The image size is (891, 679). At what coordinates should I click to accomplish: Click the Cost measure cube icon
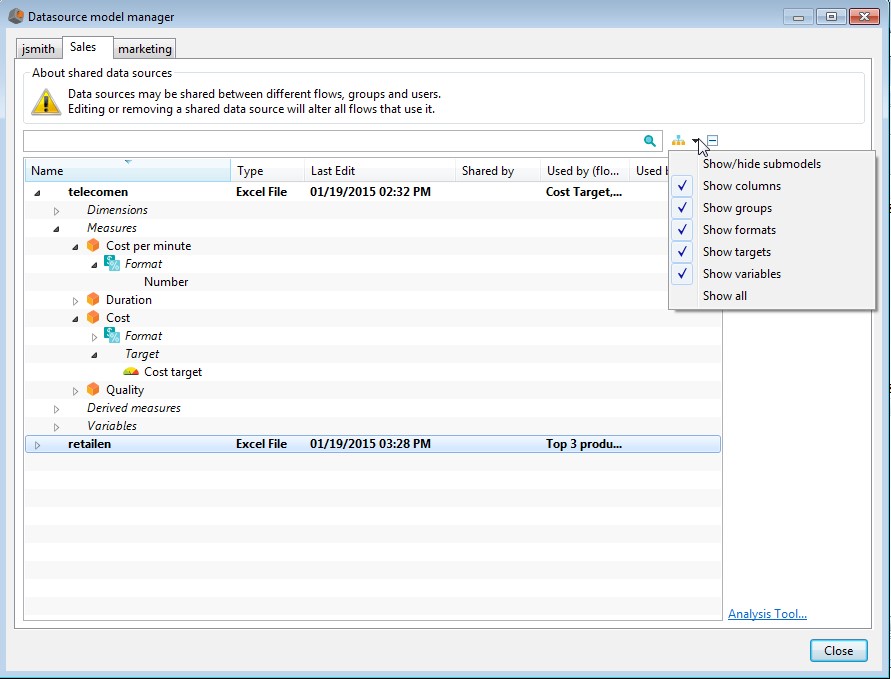pos(93,318)
